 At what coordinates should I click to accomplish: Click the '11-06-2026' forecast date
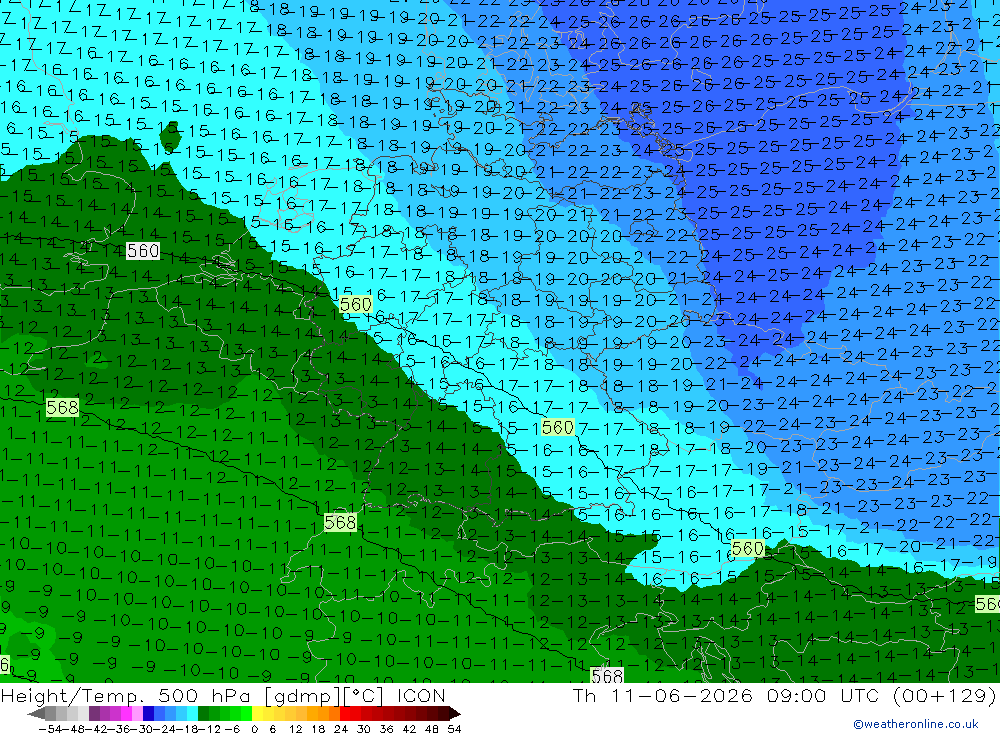682,696
